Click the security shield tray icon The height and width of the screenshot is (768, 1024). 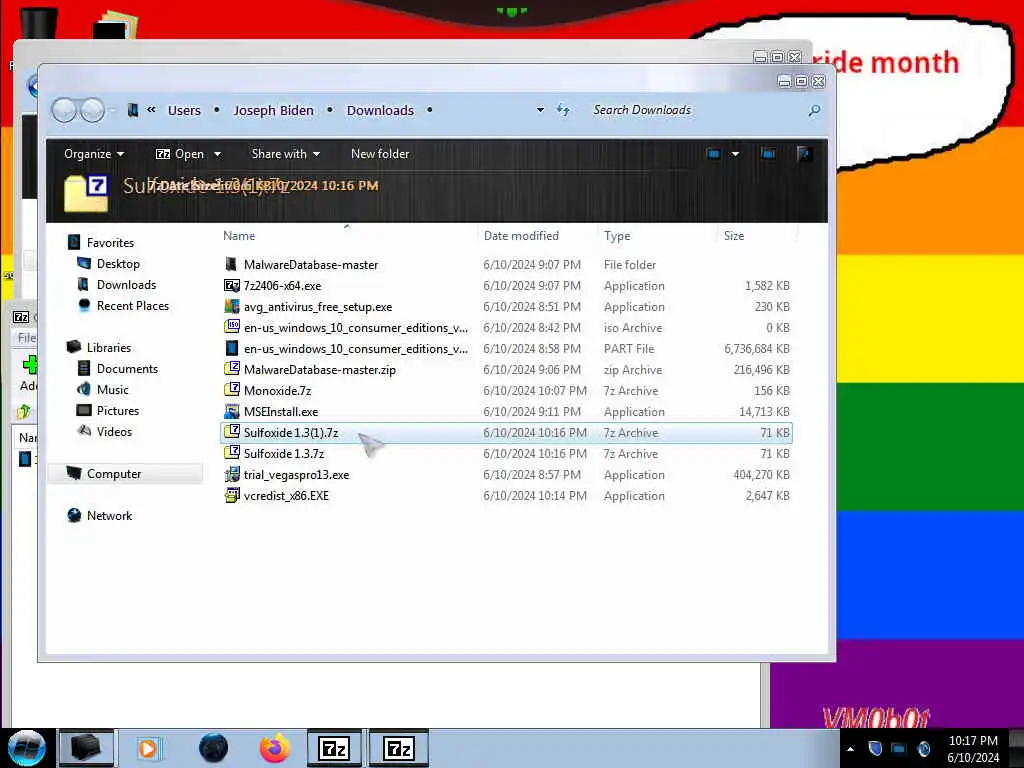pos(875,748)
